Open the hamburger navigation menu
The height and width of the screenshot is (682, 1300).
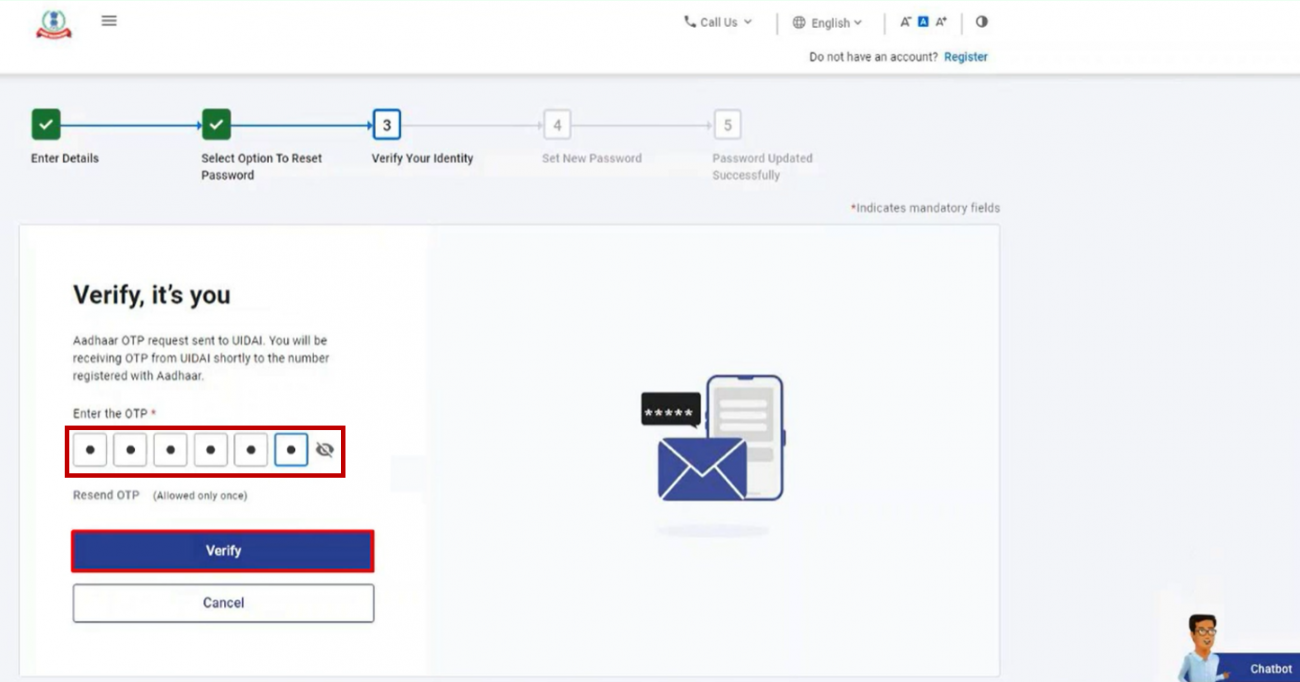109,20
